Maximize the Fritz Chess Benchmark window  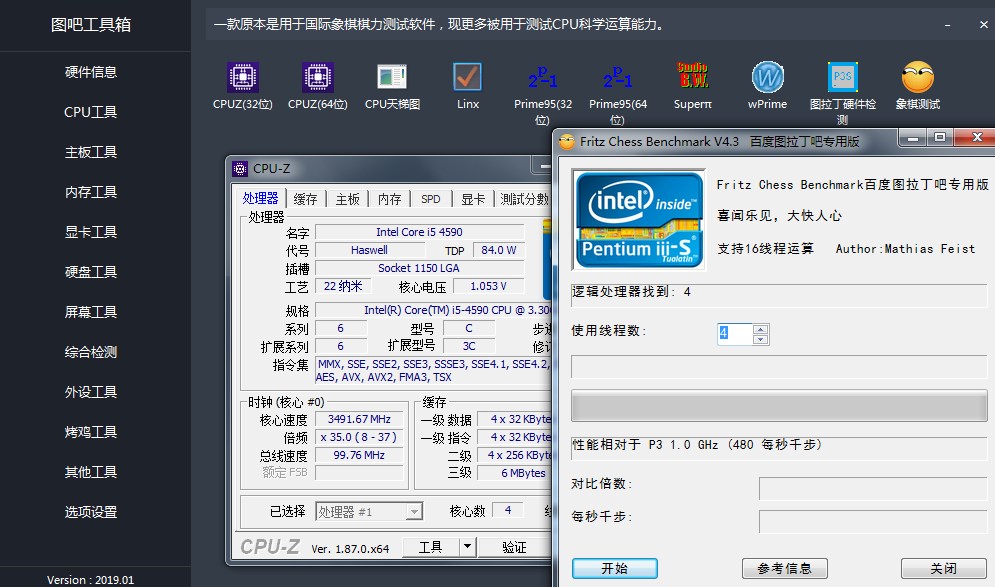(940, 138)
